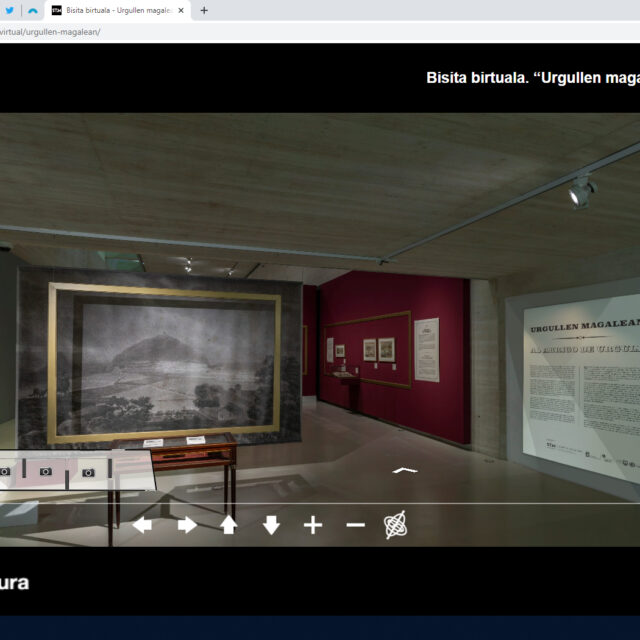The width and height of the screenshot is (640, 640).
Task: Open the rightmost camera hotspot in display case
Action: pyautogui.click(x=88, y=472)
